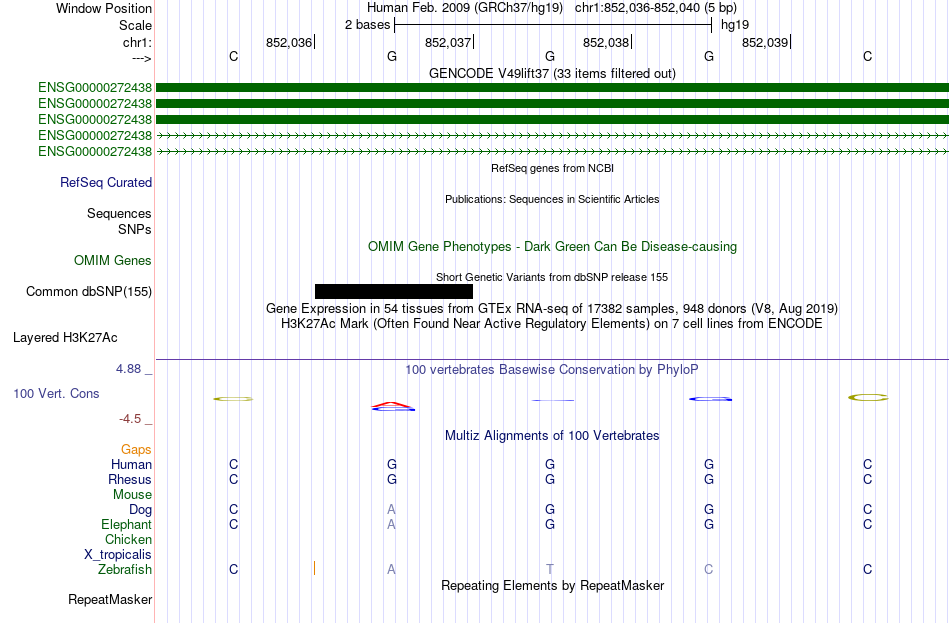Viewport: 950px width, 623px height.
Task: Click the -4.5 PhyloP lower limit value
Action: coord(130,419)
